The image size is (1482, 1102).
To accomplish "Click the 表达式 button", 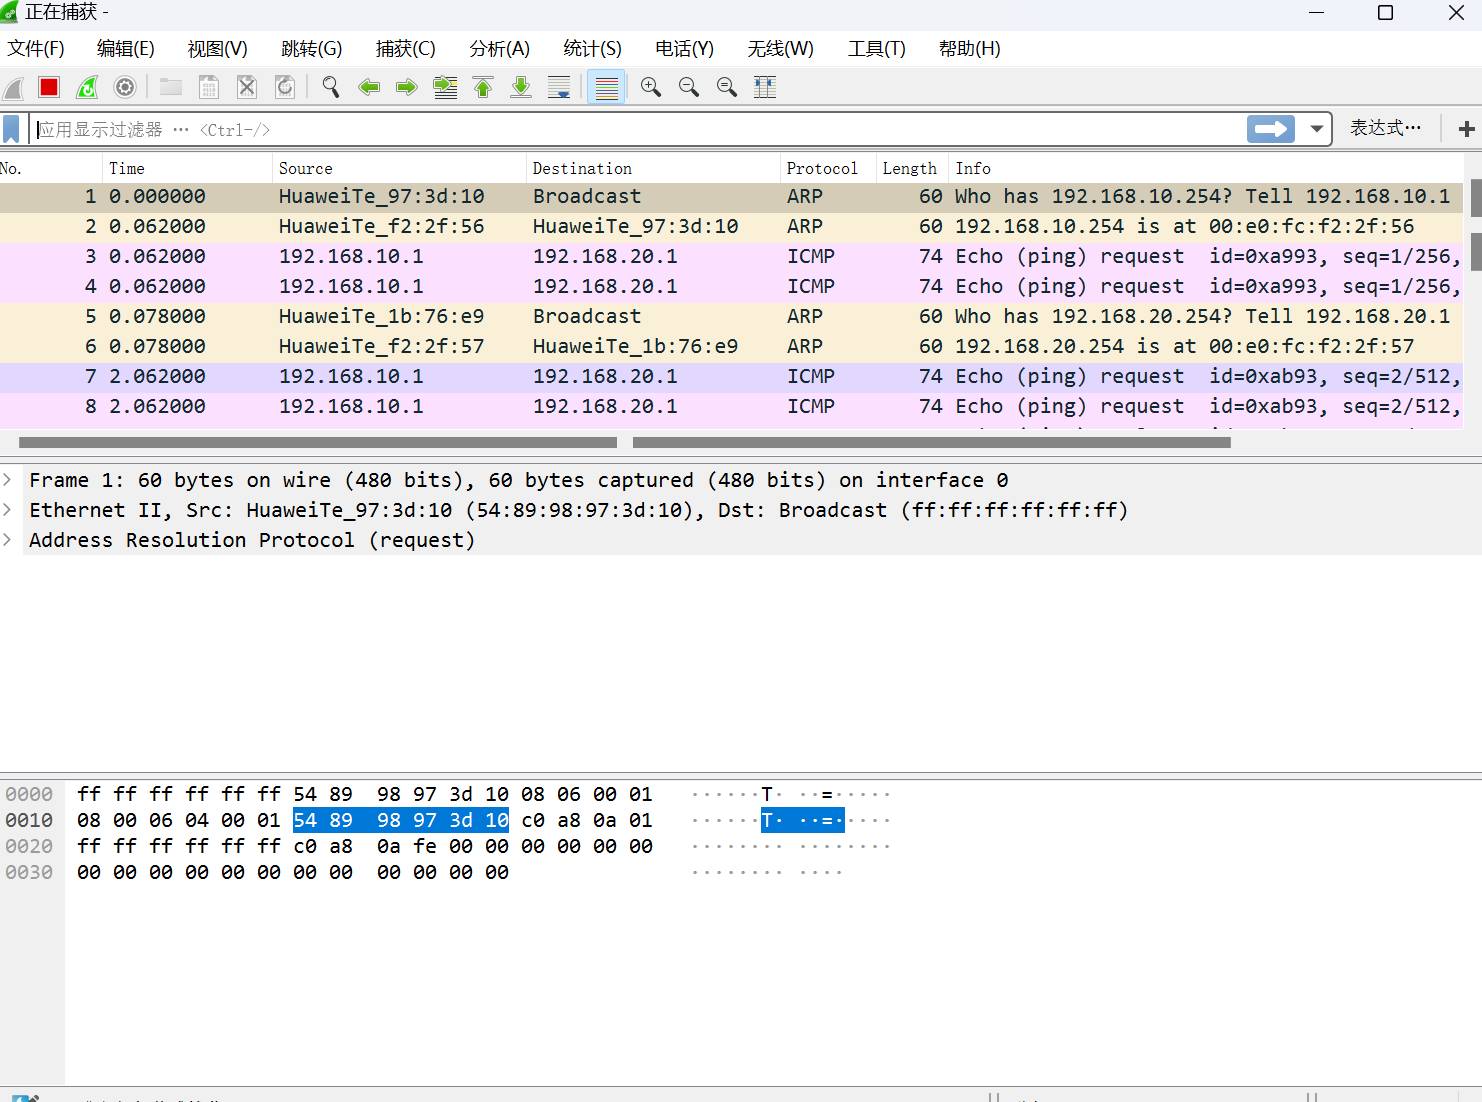I will (1385, 128).
